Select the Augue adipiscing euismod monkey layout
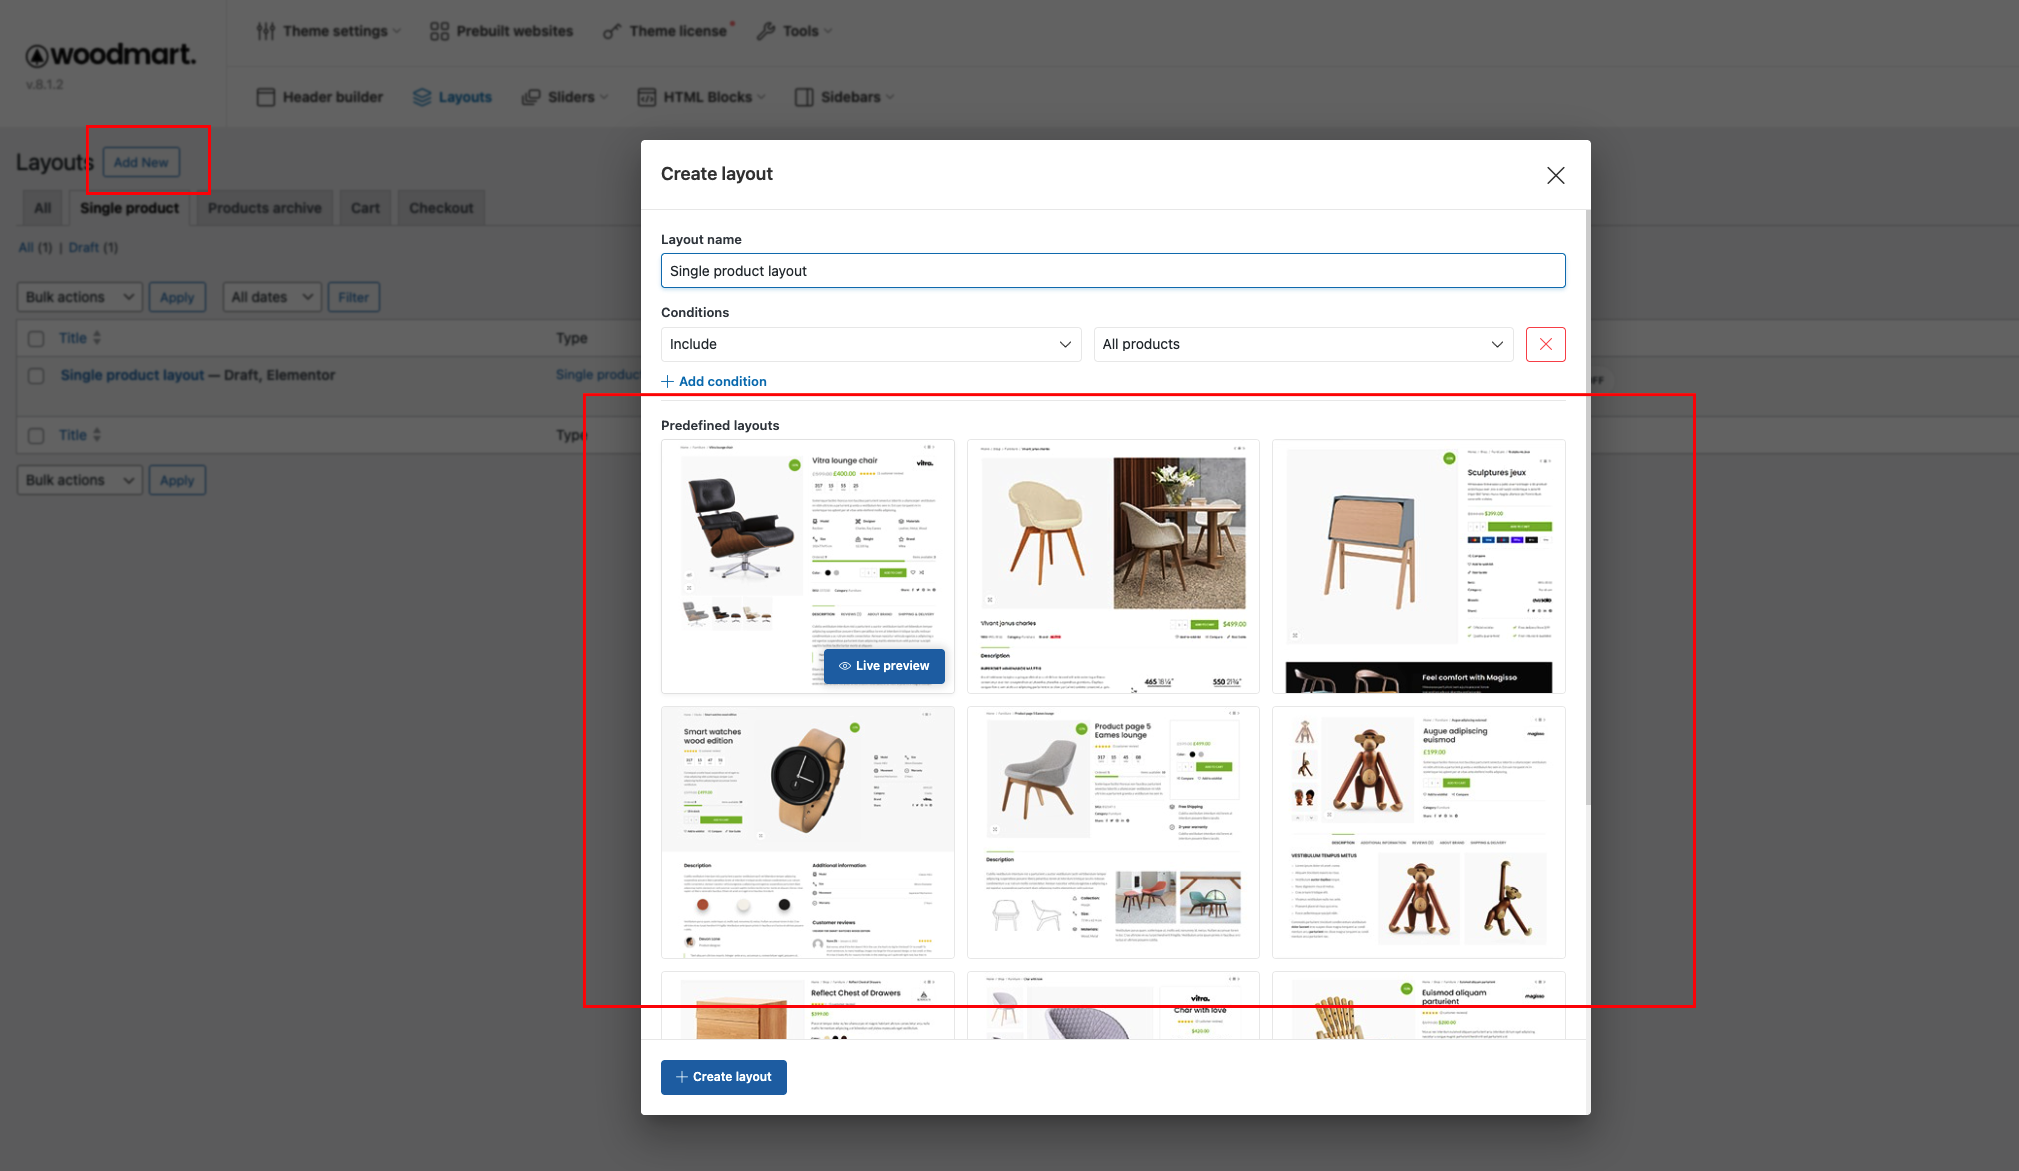Image resolution: width=2019 pixels, height=1171 pixels. pos(1418,832)
